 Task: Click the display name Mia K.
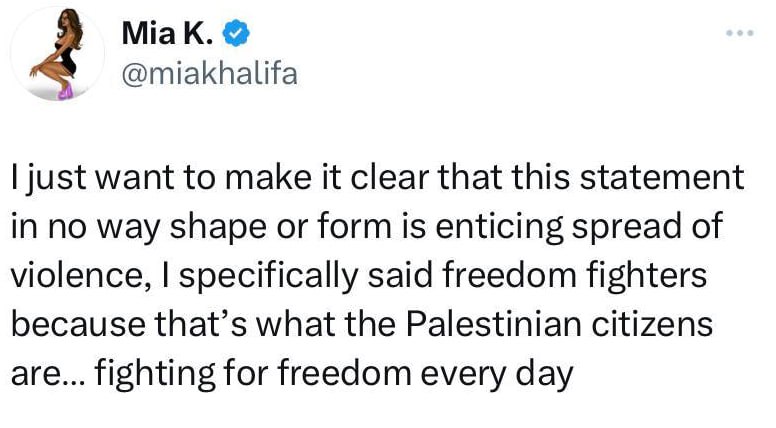point(167,34)
